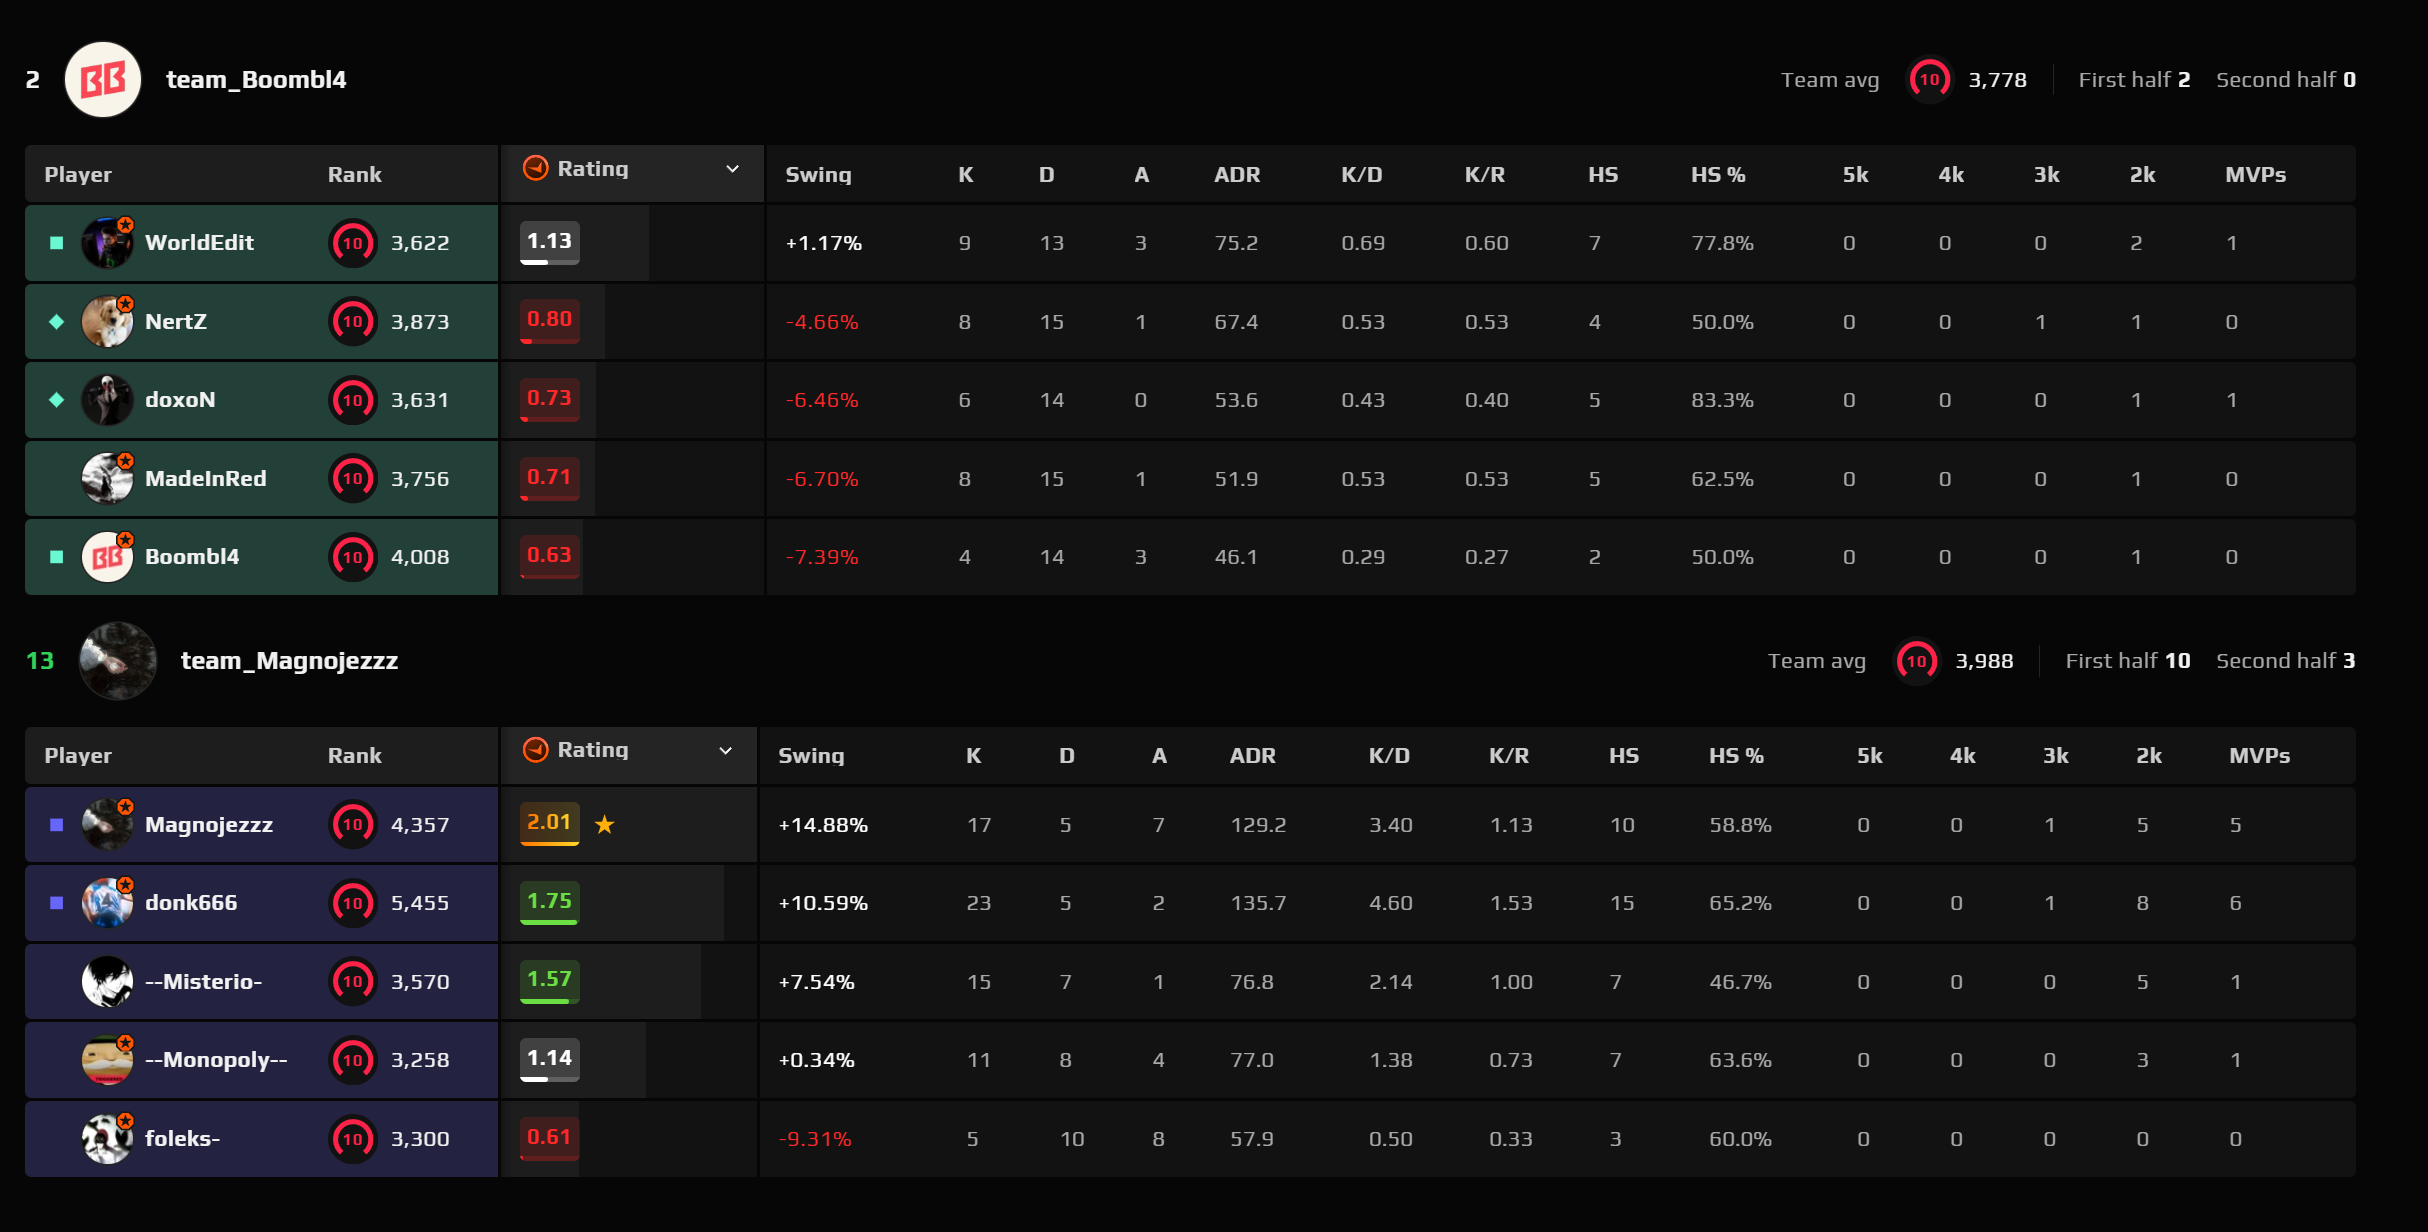Sort team_Boombl4 table by ADR column
Screen dimensions: 2428x1232
pyautogui.click(x=1237, y=175)
